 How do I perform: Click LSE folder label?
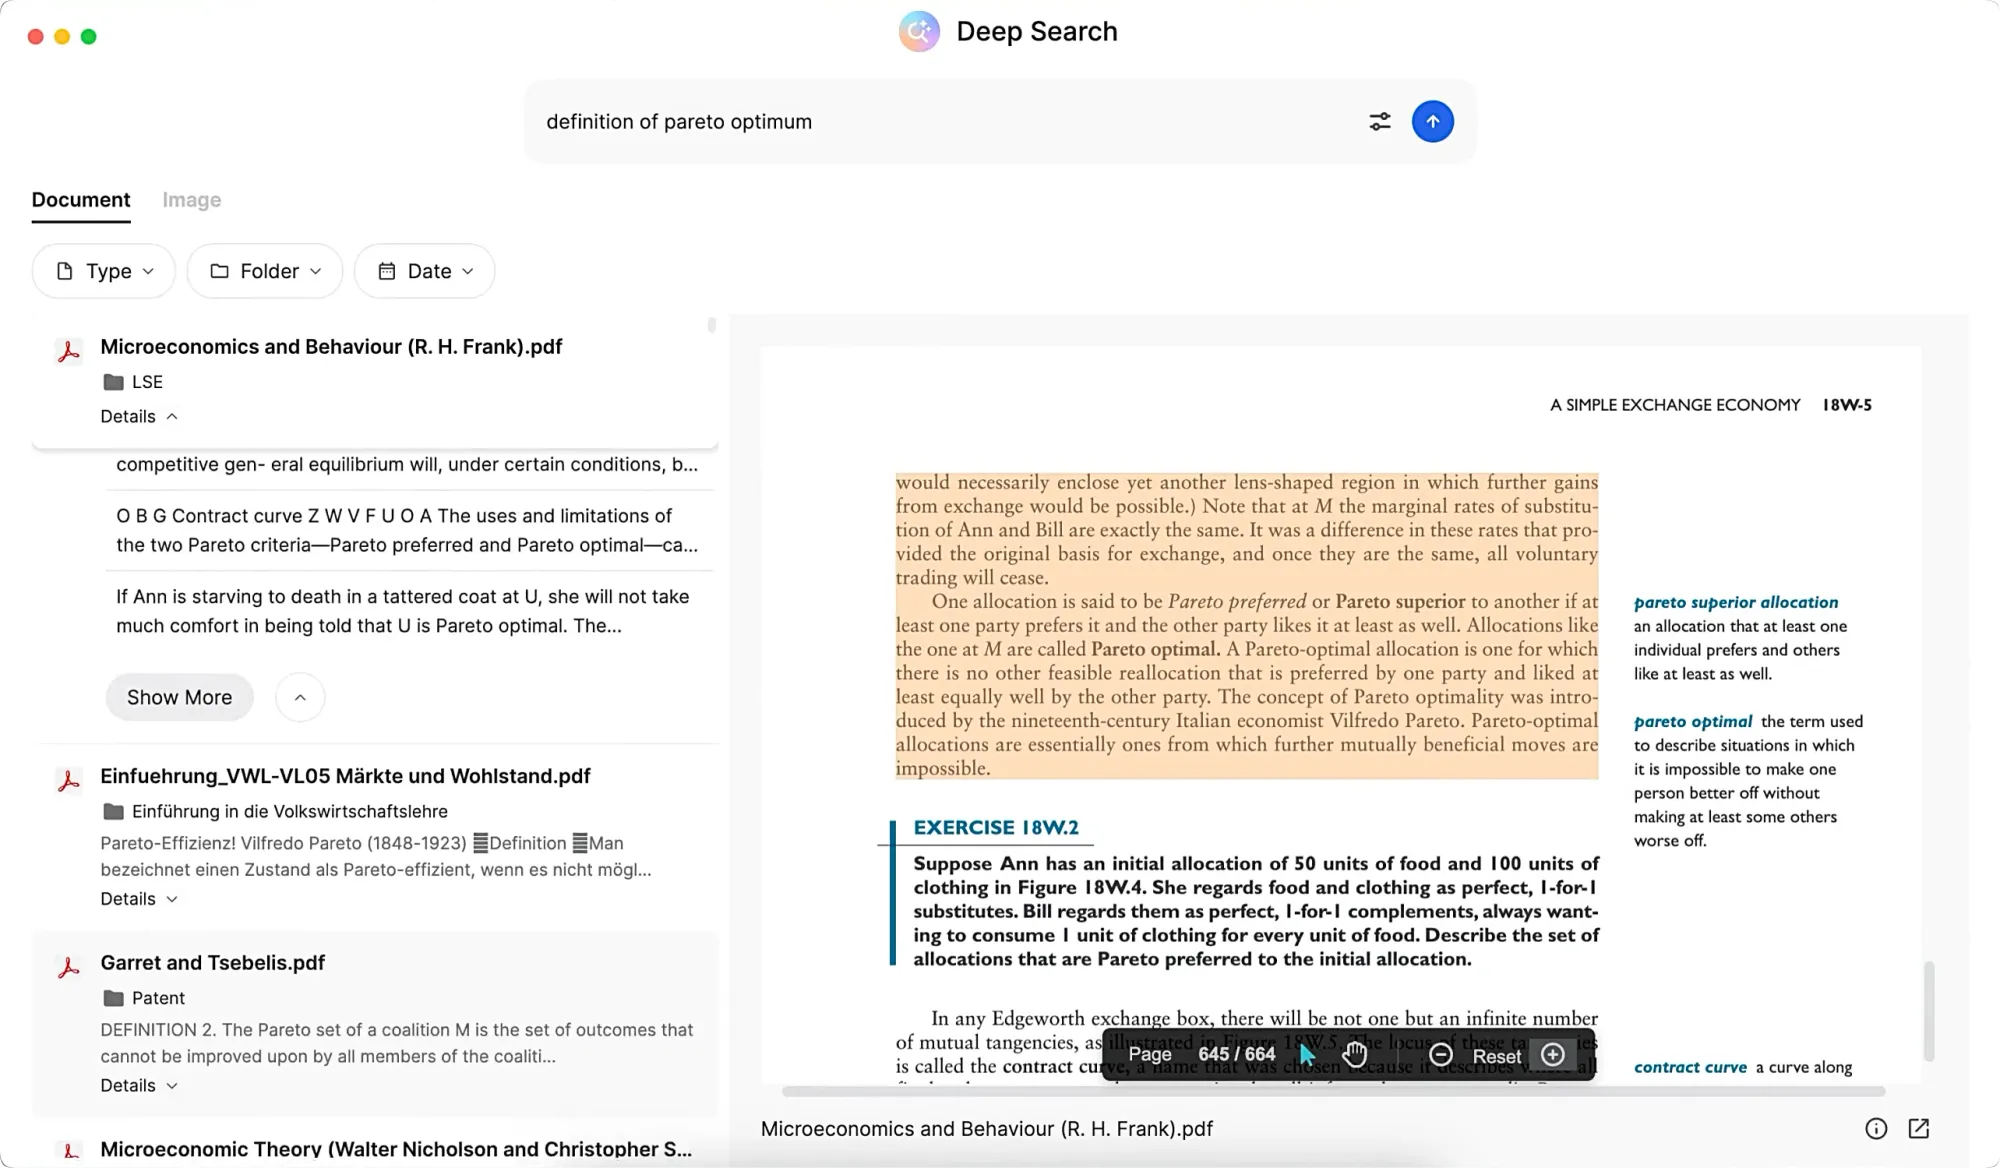point(147,382)
